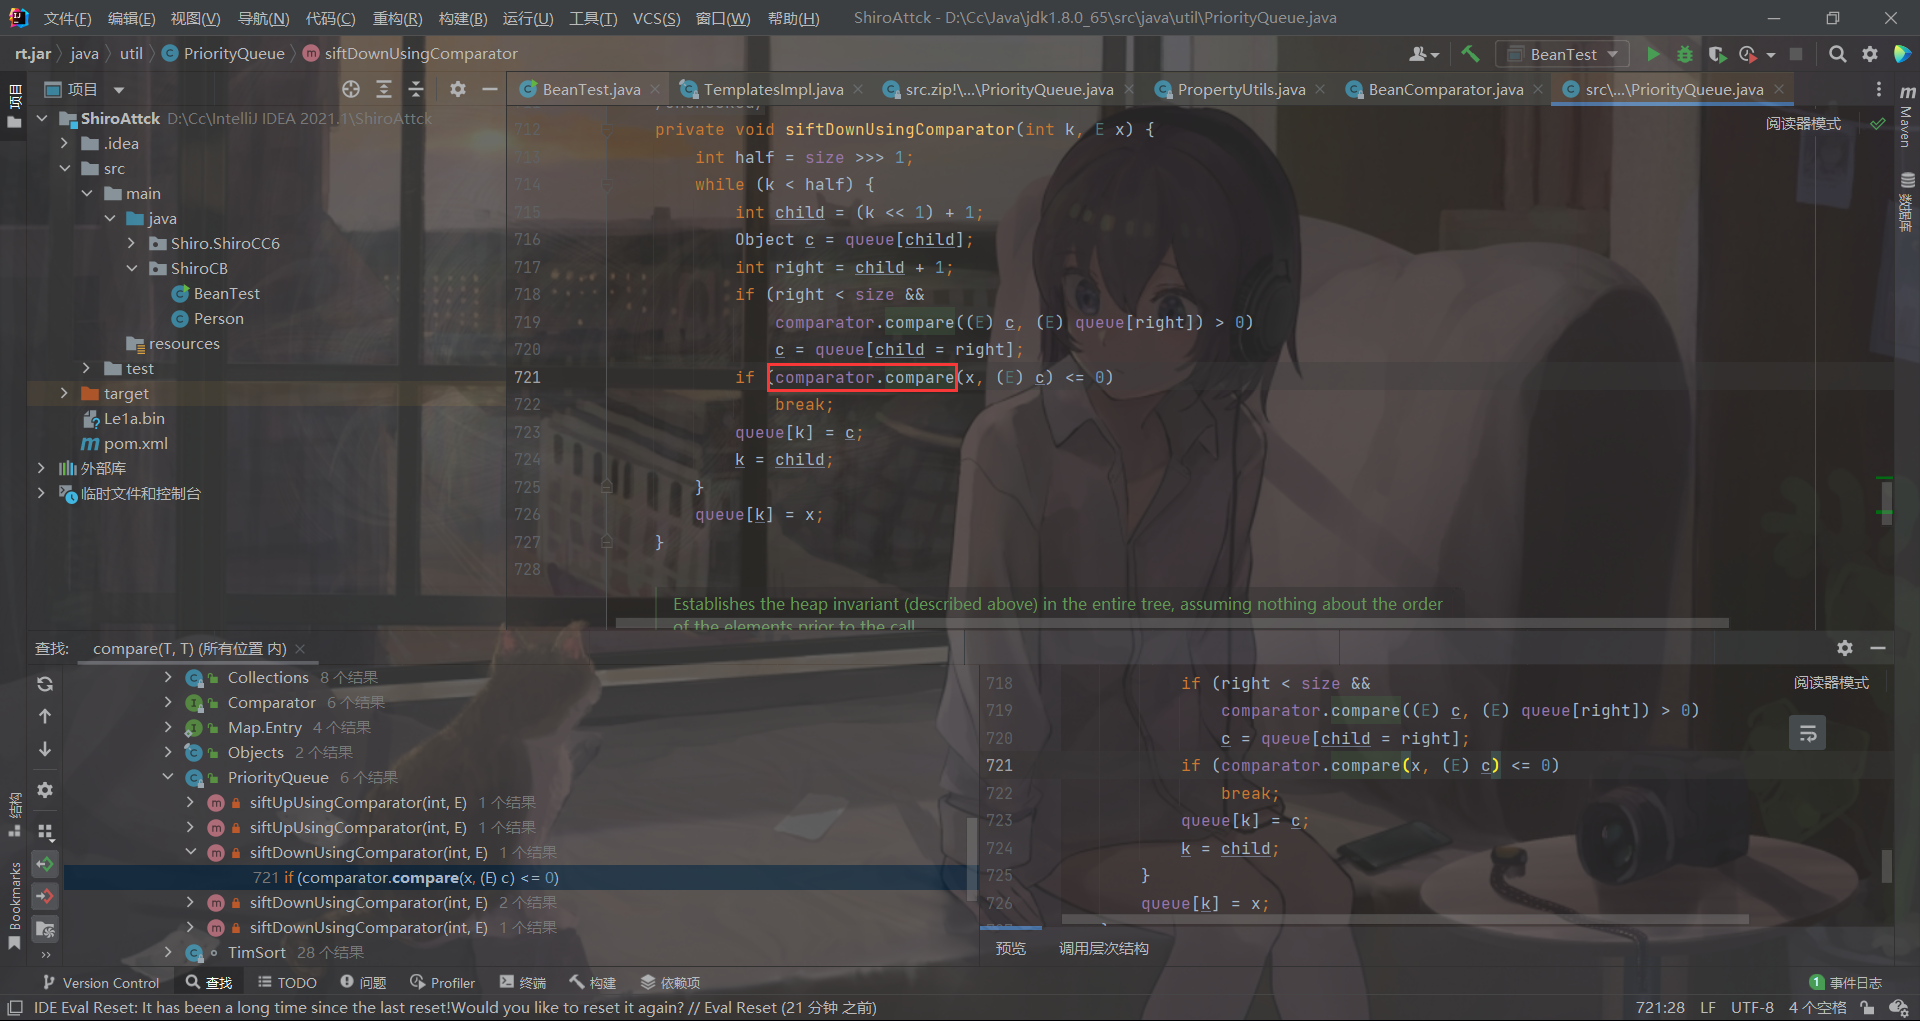The image size is (1920, 1021).
Task: Open the Version Control tool window
Action: (x=100, y=982)
